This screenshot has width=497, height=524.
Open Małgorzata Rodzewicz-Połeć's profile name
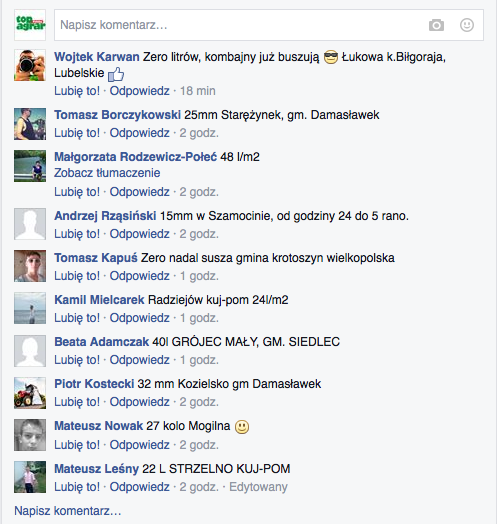point(135,157)
